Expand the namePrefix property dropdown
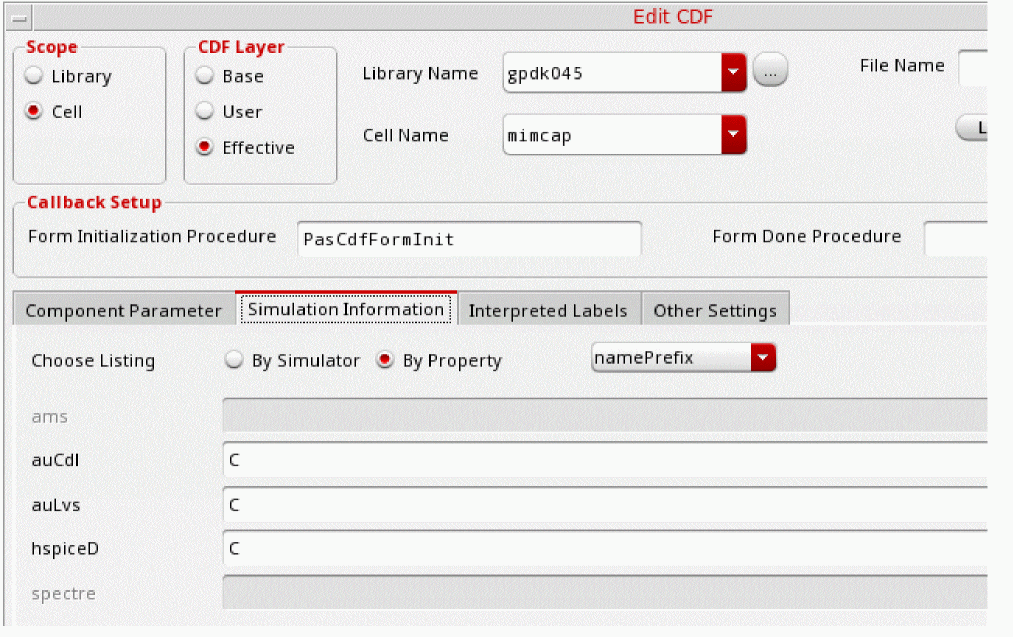This screenshot has width=1013, height=637. pyautogui.click(x=763, y=357)
